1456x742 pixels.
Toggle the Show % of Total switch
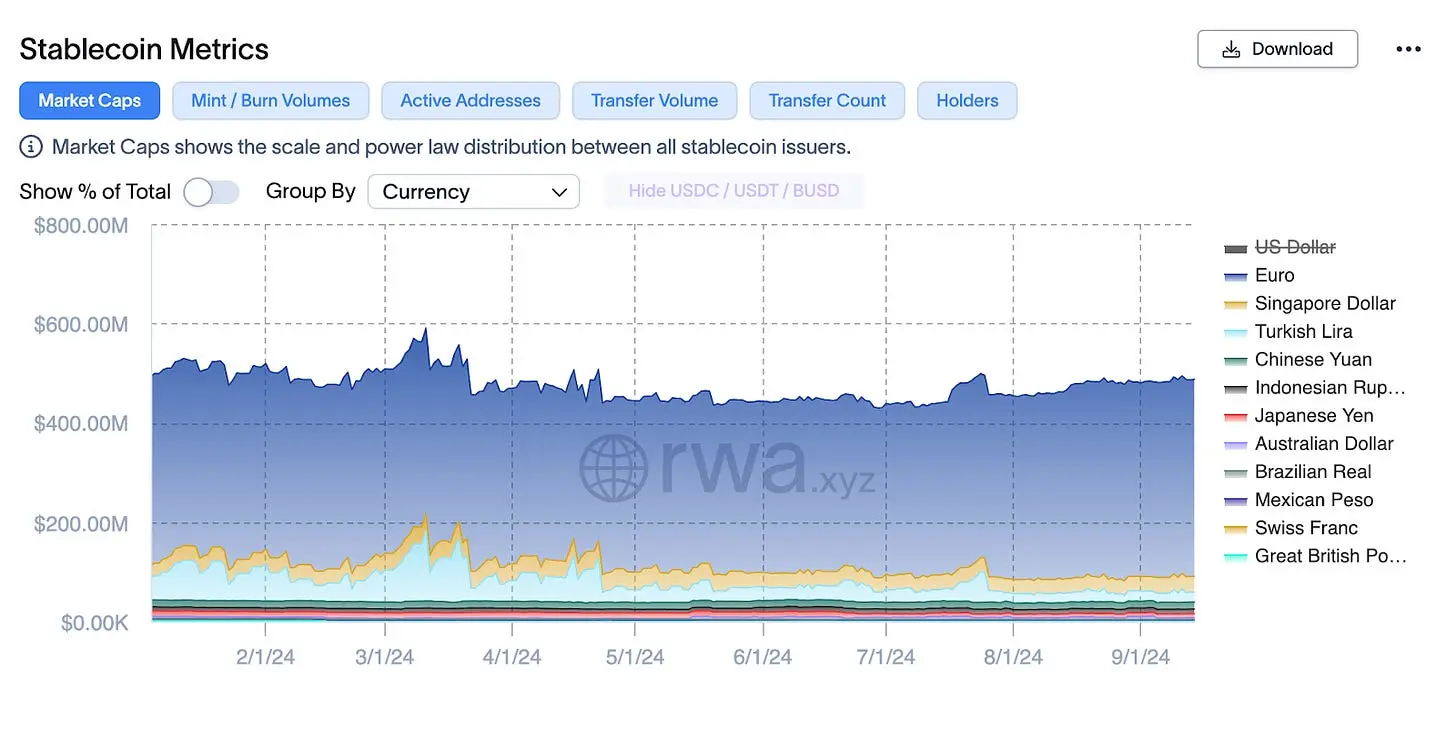coord(212,192)
